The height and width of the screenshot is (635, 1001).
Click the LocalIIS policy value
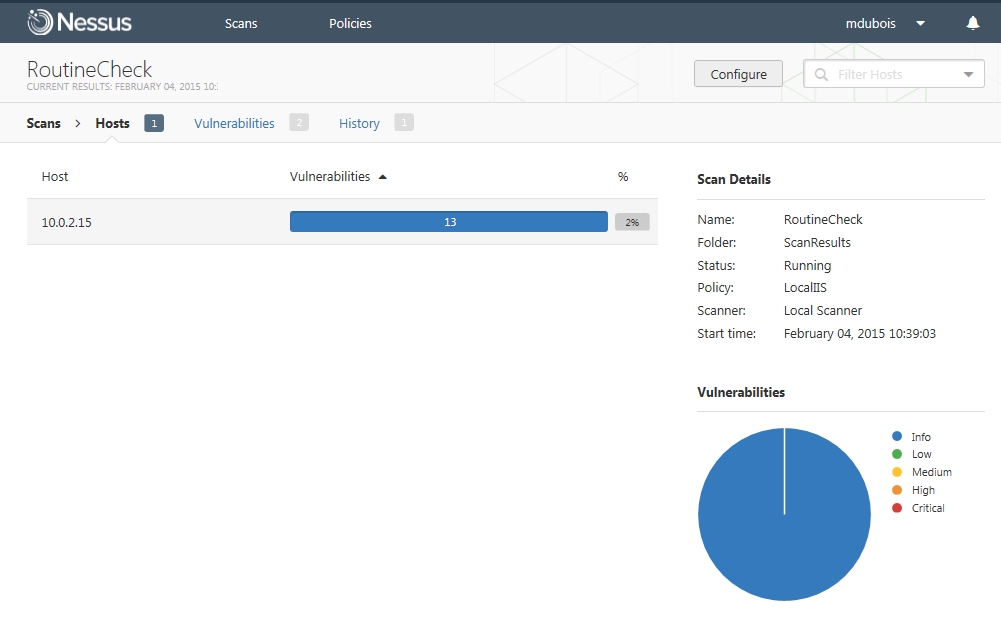(805, 288)
